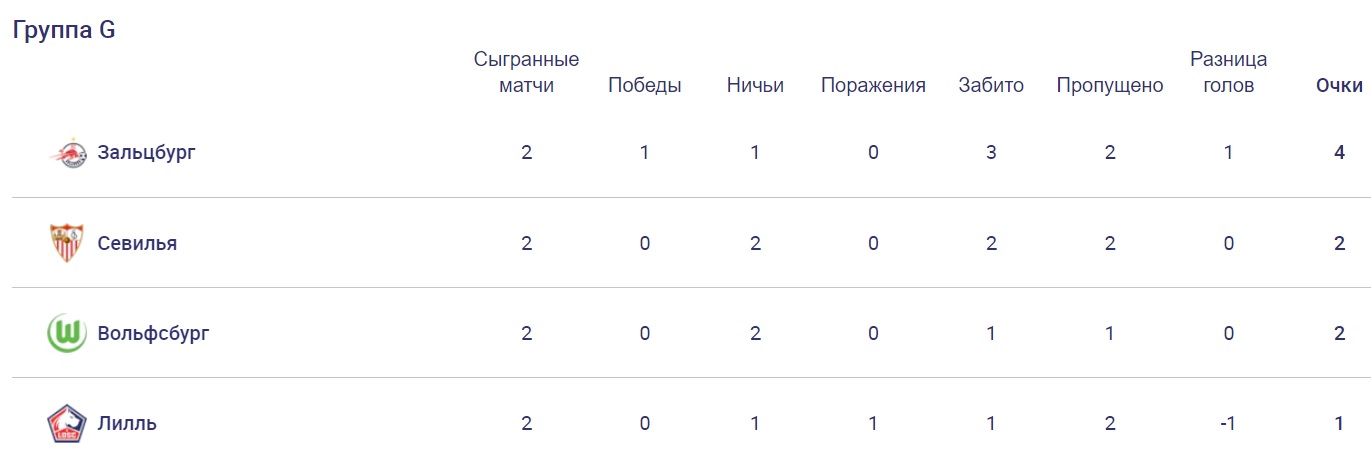This screenshot has width=1371, height=458.
Task: Click the Группа G heading
Action: 64,30
